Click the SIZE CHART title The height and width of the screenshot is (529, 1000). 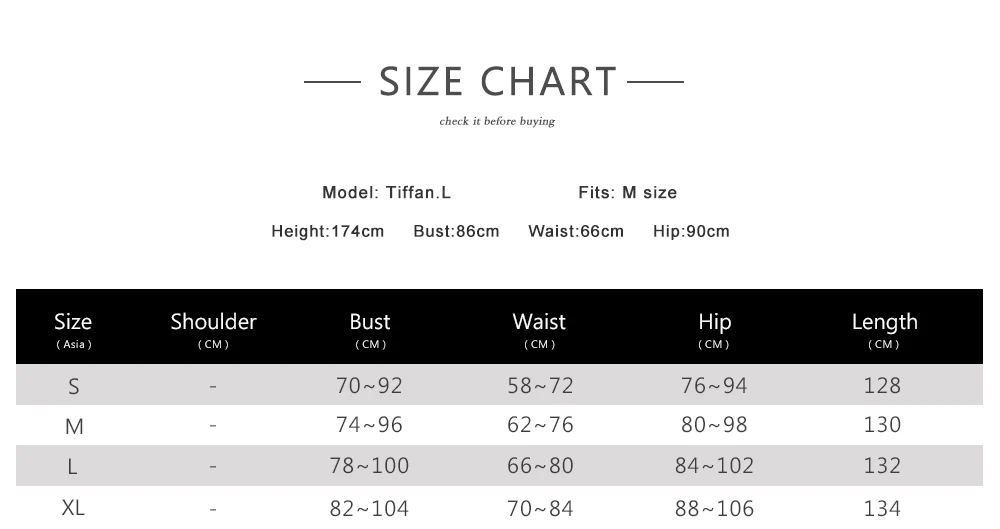(x=498, y=81)
